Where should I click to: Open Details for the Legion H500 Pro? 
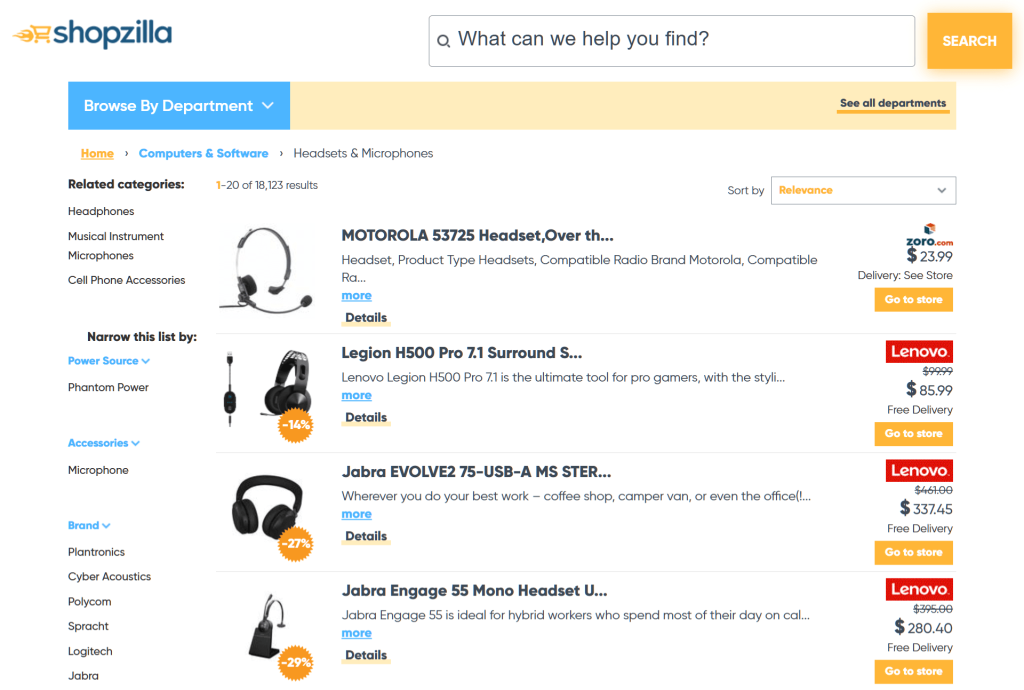365,417
